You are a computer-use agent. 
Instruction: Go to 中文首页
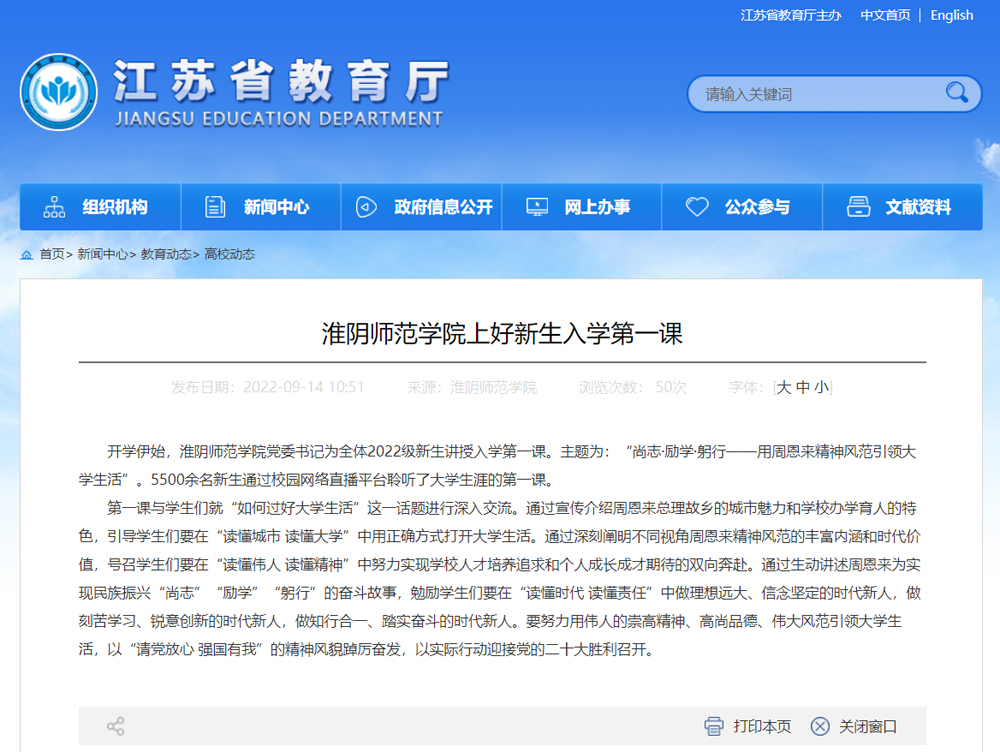coord(885,15)
